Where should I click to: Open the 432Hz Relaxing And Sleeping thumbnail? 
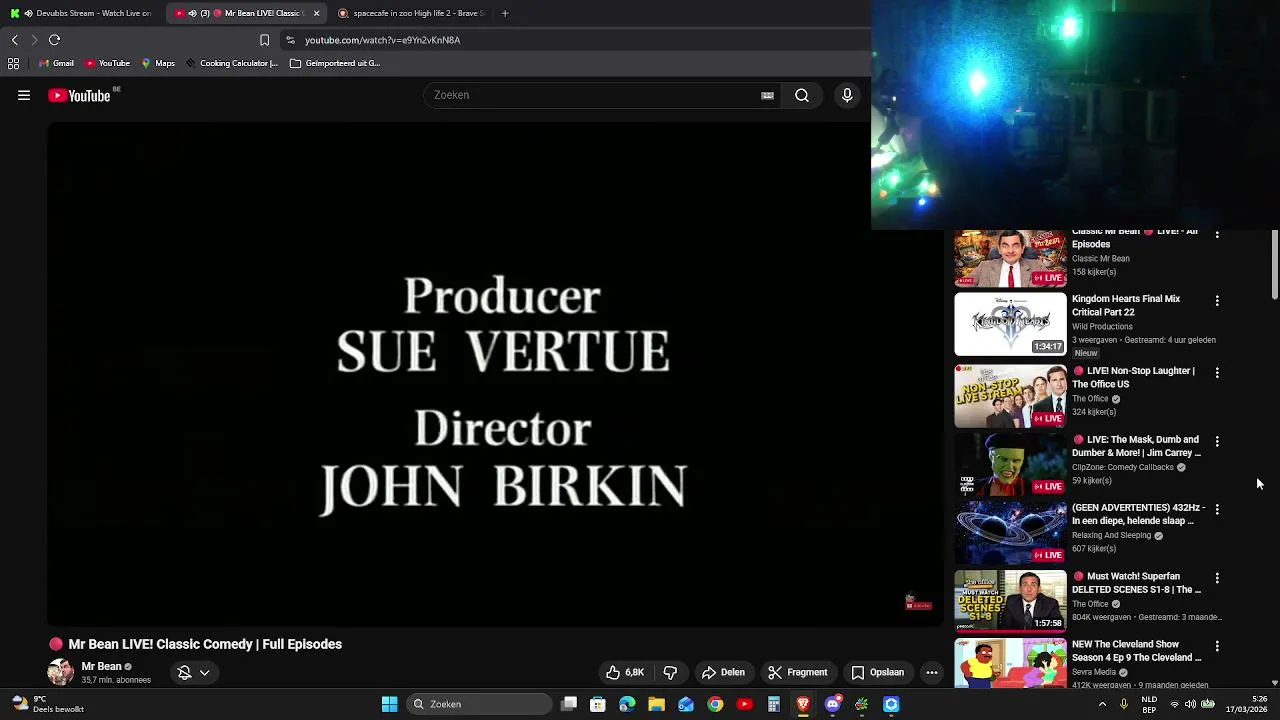point(1010,533)
